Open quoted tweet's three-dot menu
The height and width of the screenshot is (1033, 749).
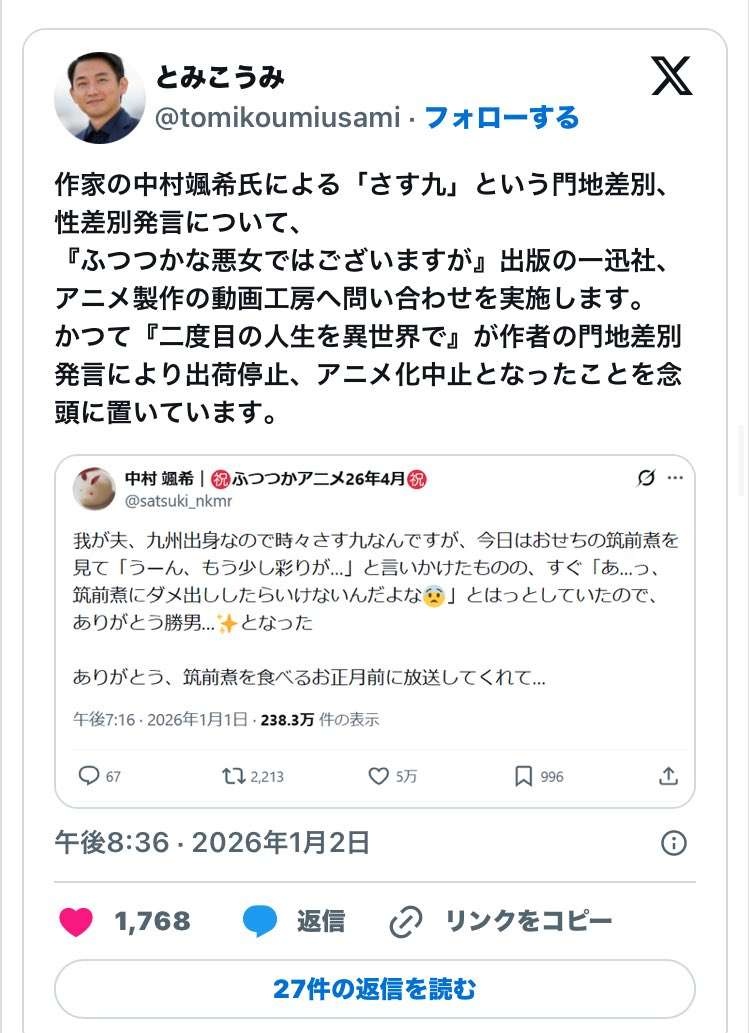pyautogui.click(x=677, y=478)
